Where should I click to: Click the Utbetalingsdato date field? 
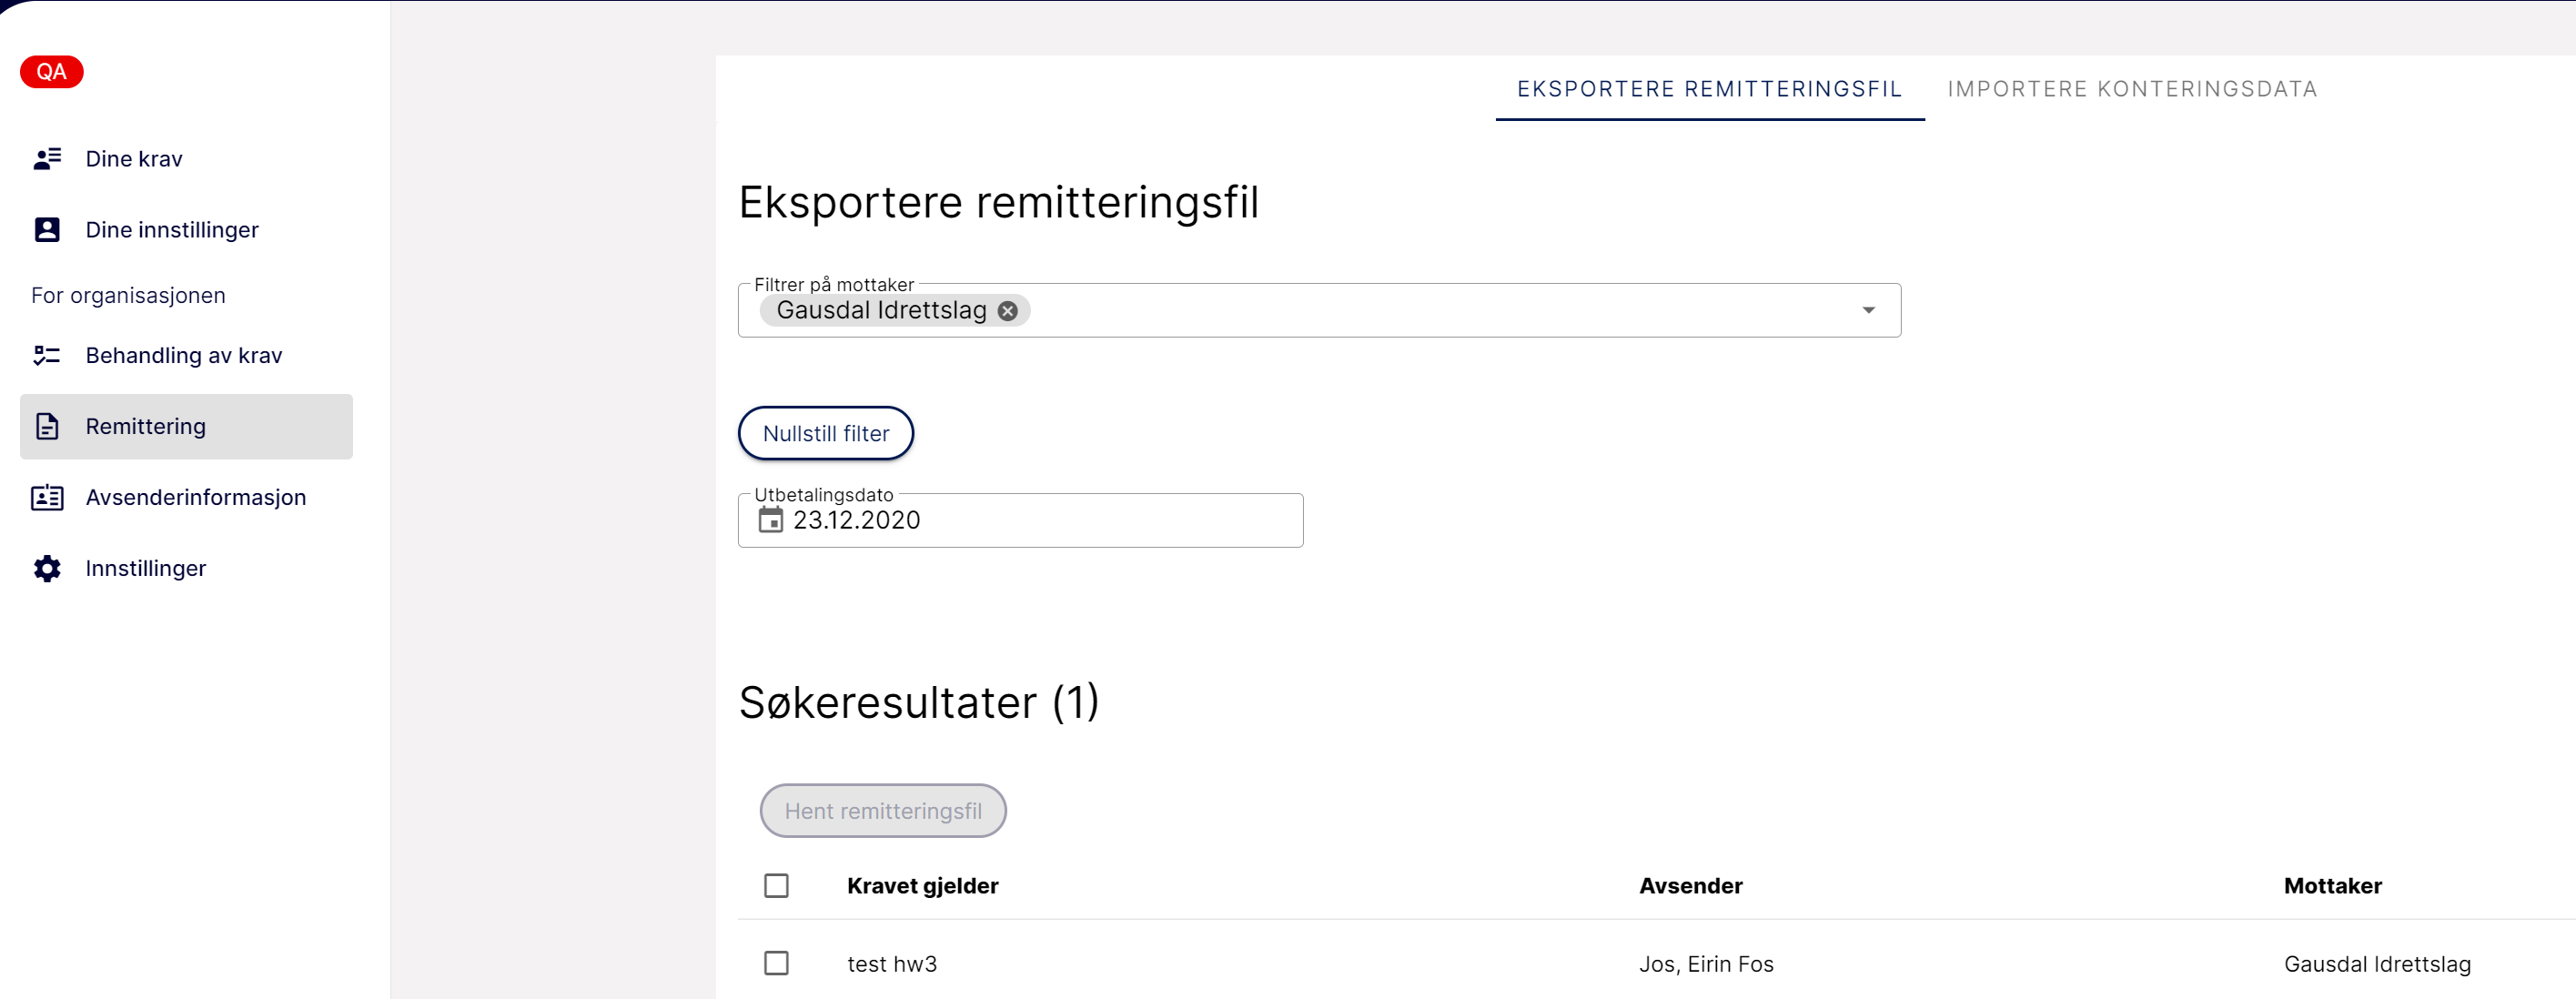[x=1020, y=520]
